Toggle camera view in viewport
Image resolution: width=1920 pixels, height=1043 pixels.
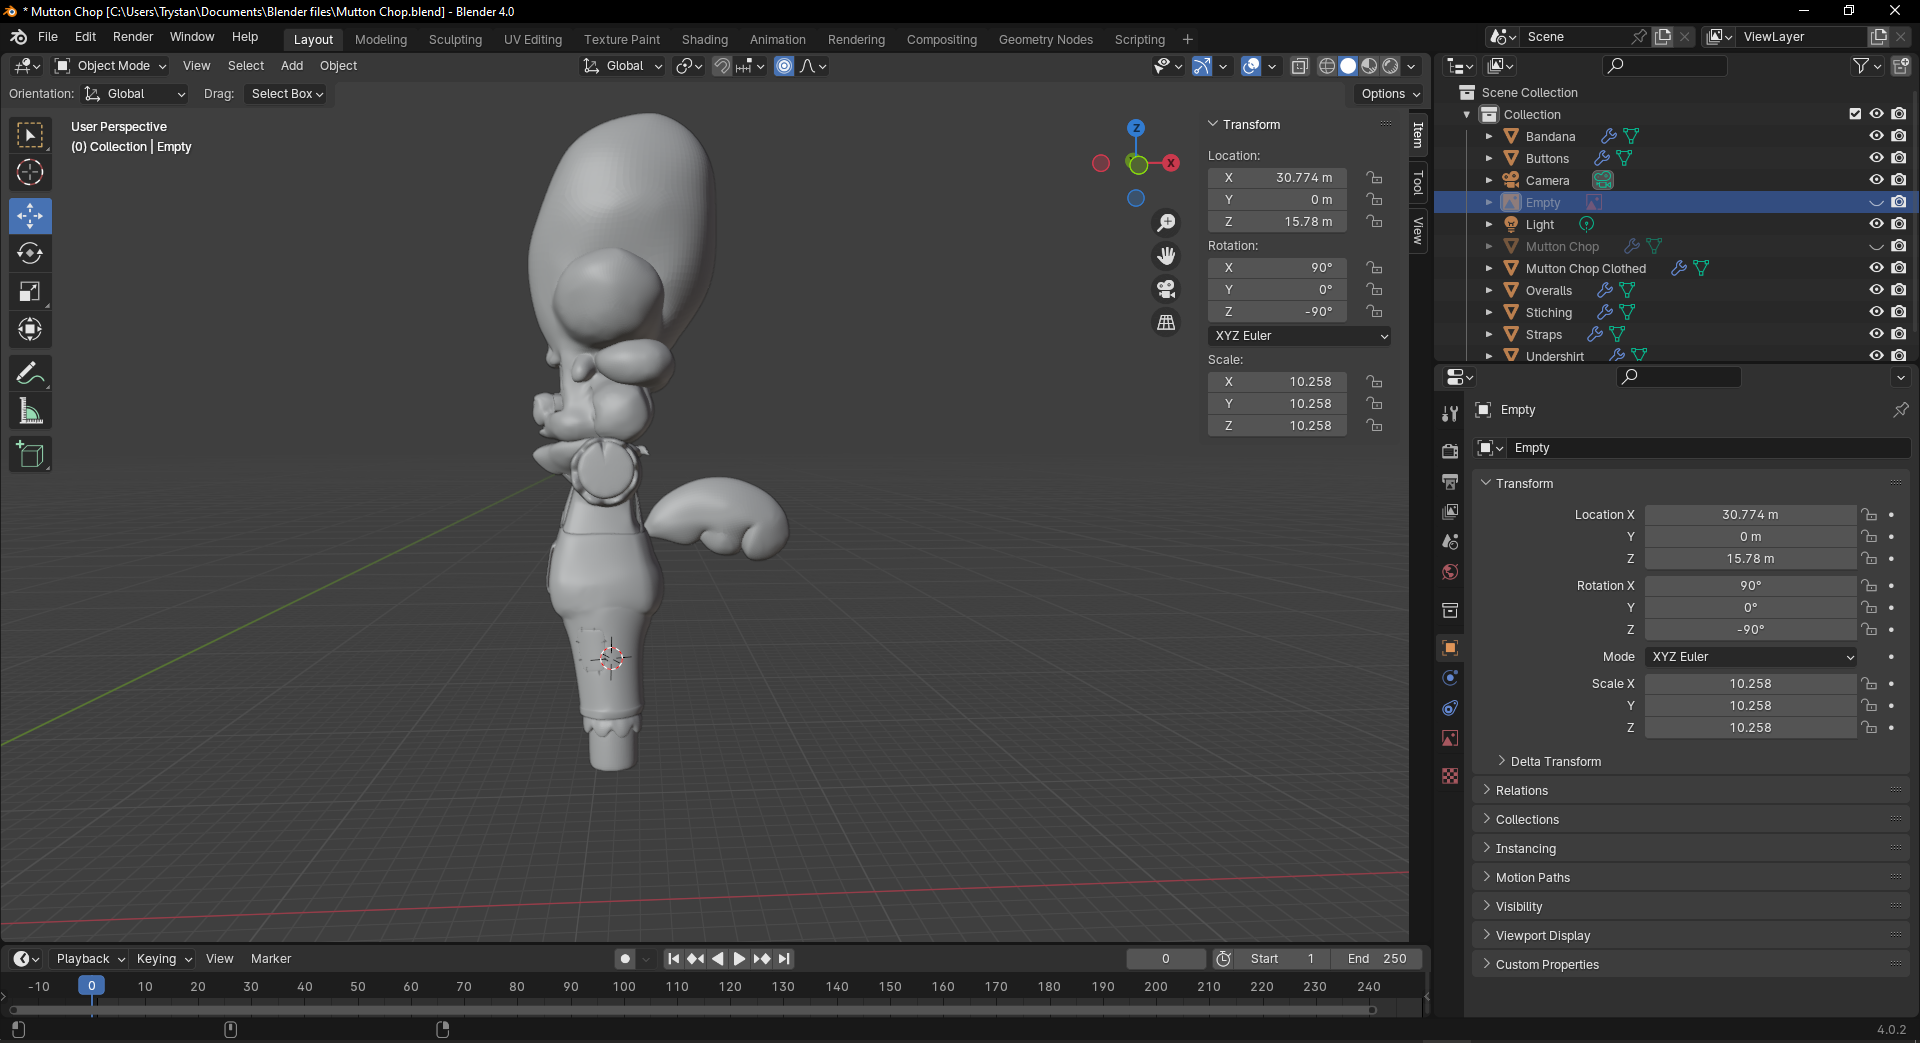click(1166, 290)
